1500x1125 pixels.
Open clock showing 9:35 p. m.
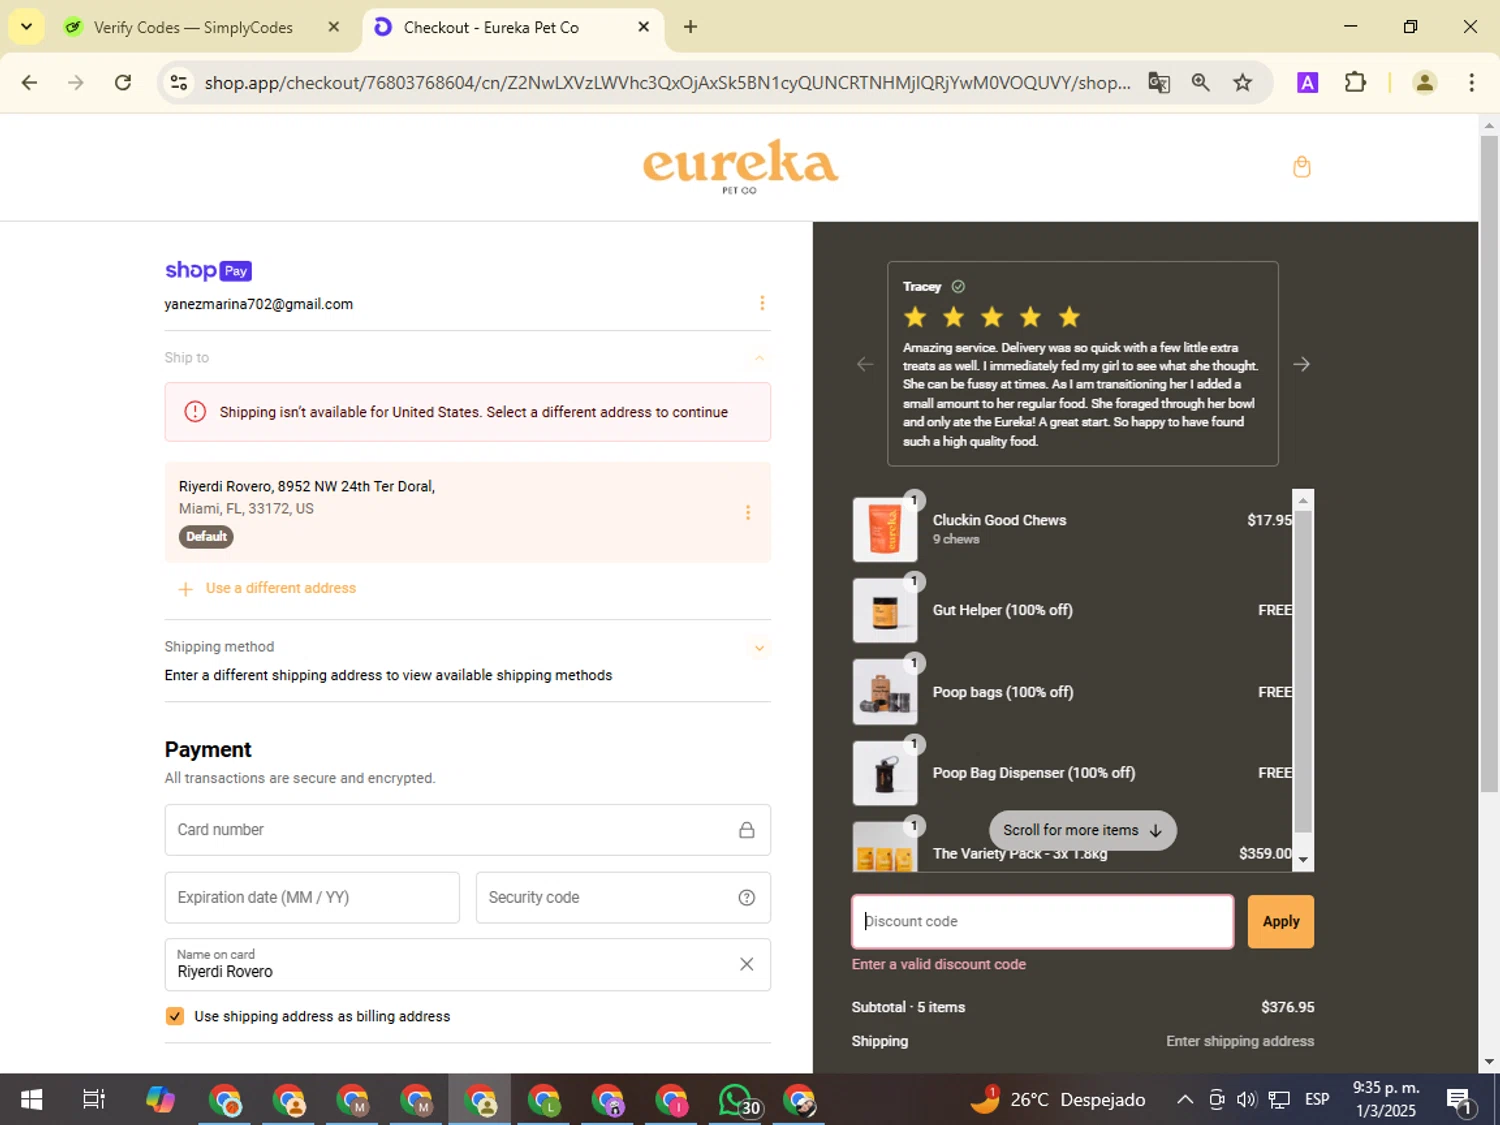1386,1099
